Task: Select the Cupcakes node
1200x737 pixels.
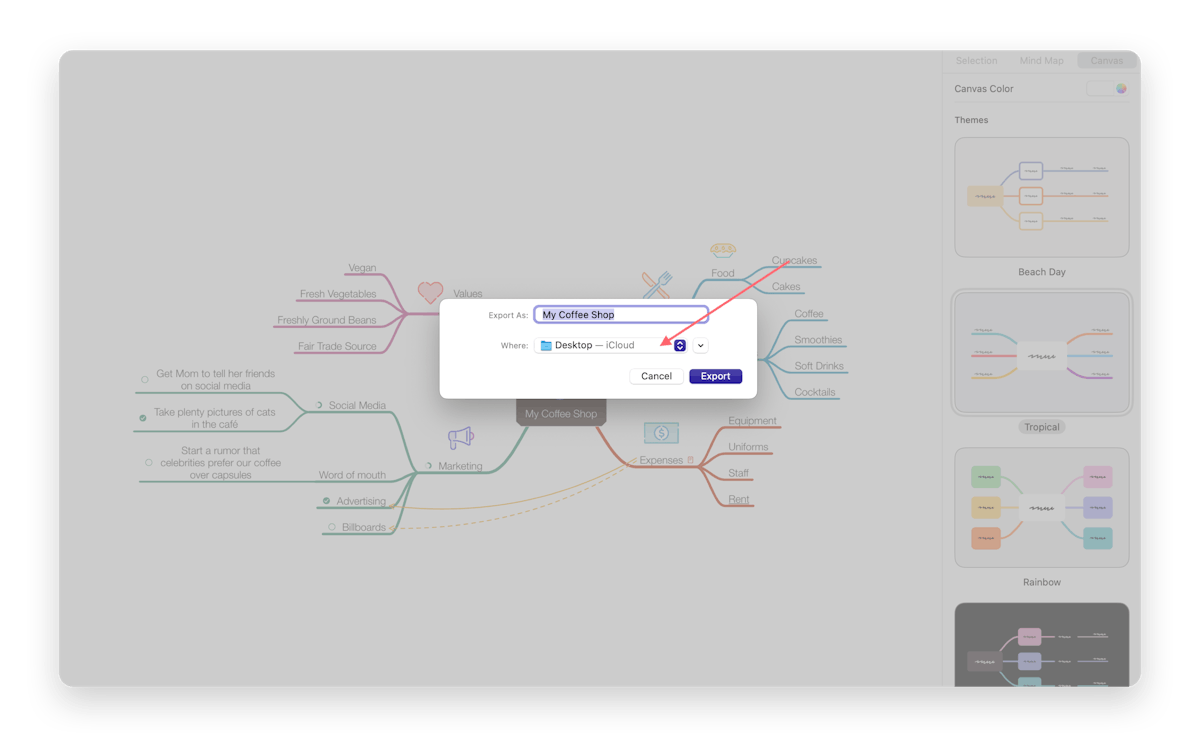Action: click(x=794, y=260)
